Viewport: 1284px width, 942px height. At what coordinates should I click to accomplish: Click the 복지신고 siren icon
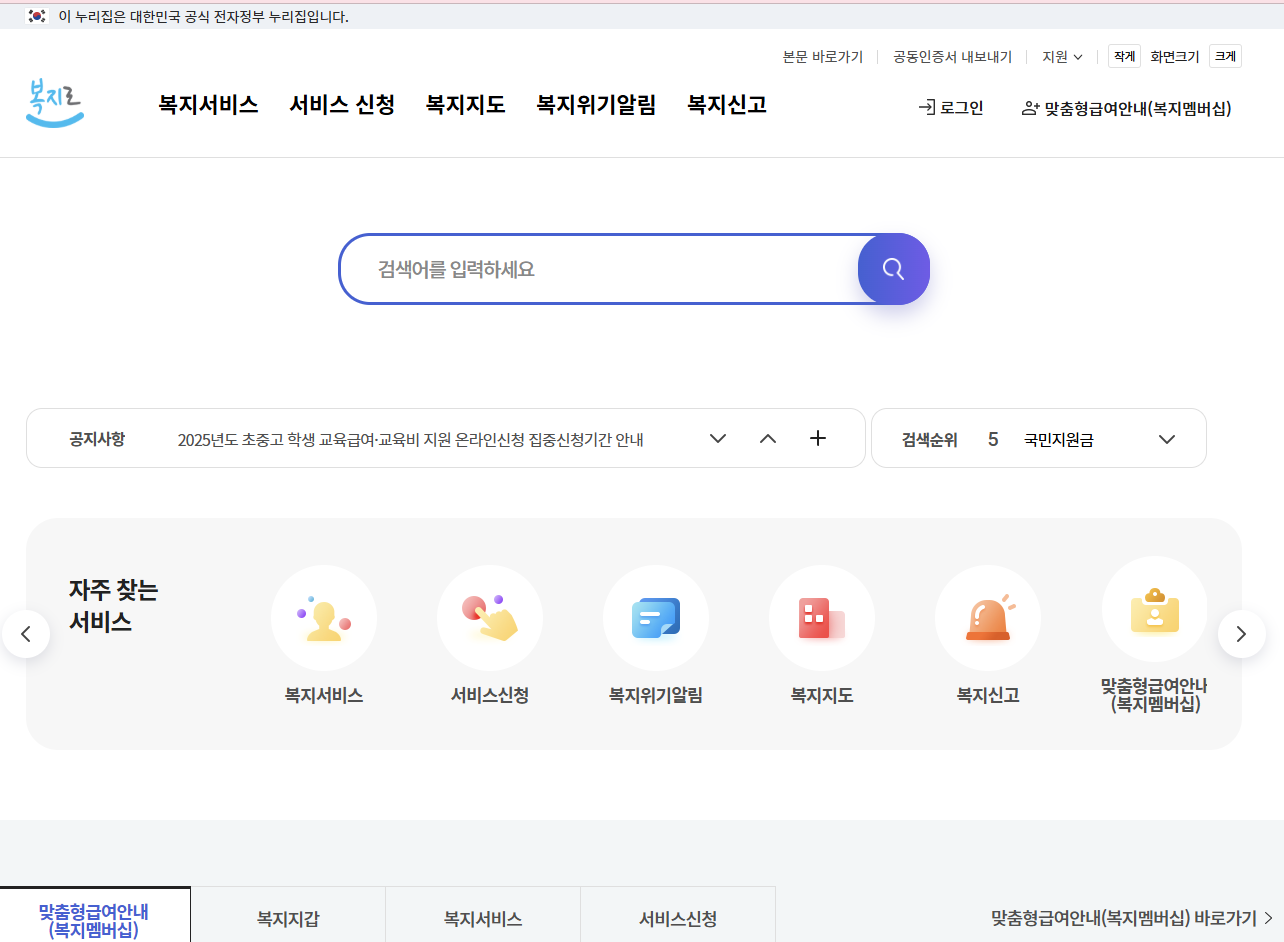click(x=988, y=618)
